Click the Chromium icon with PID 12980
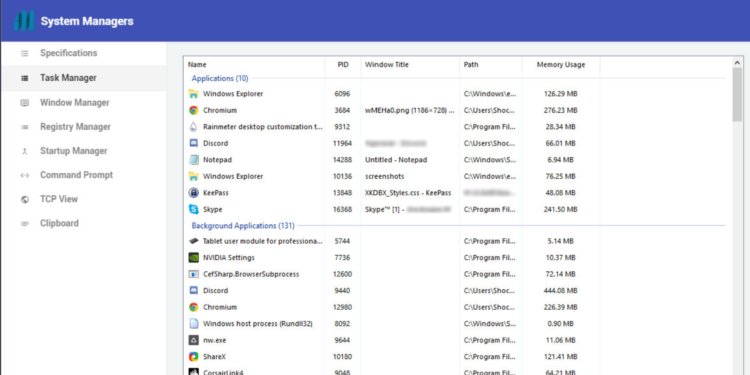 [193, 307]
